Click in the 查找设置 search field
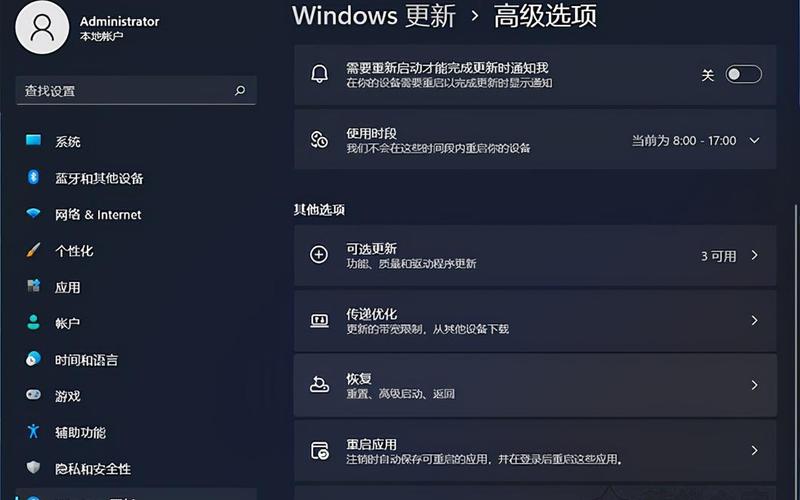This screenshot has height=500, width=800. click(x=136, y=91)
